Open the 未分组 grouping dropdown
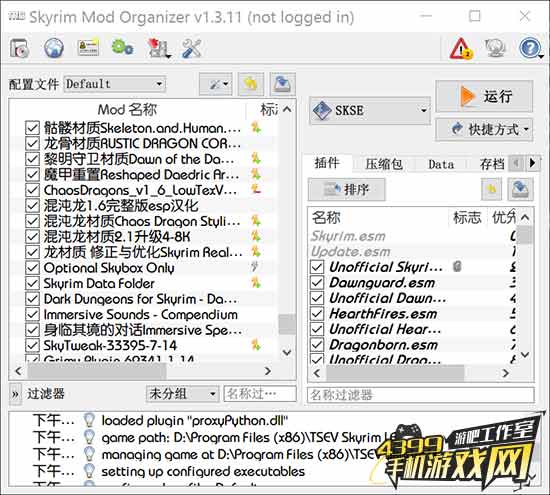Screen dimensions: 550x495 pyautogui.click(x=182, y=394)
